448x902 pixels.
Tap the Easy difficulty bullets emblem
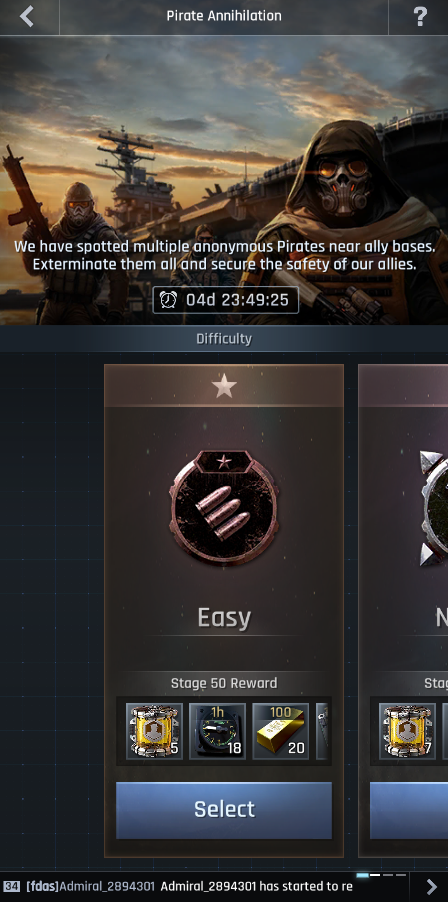click(x=224, y=507)
